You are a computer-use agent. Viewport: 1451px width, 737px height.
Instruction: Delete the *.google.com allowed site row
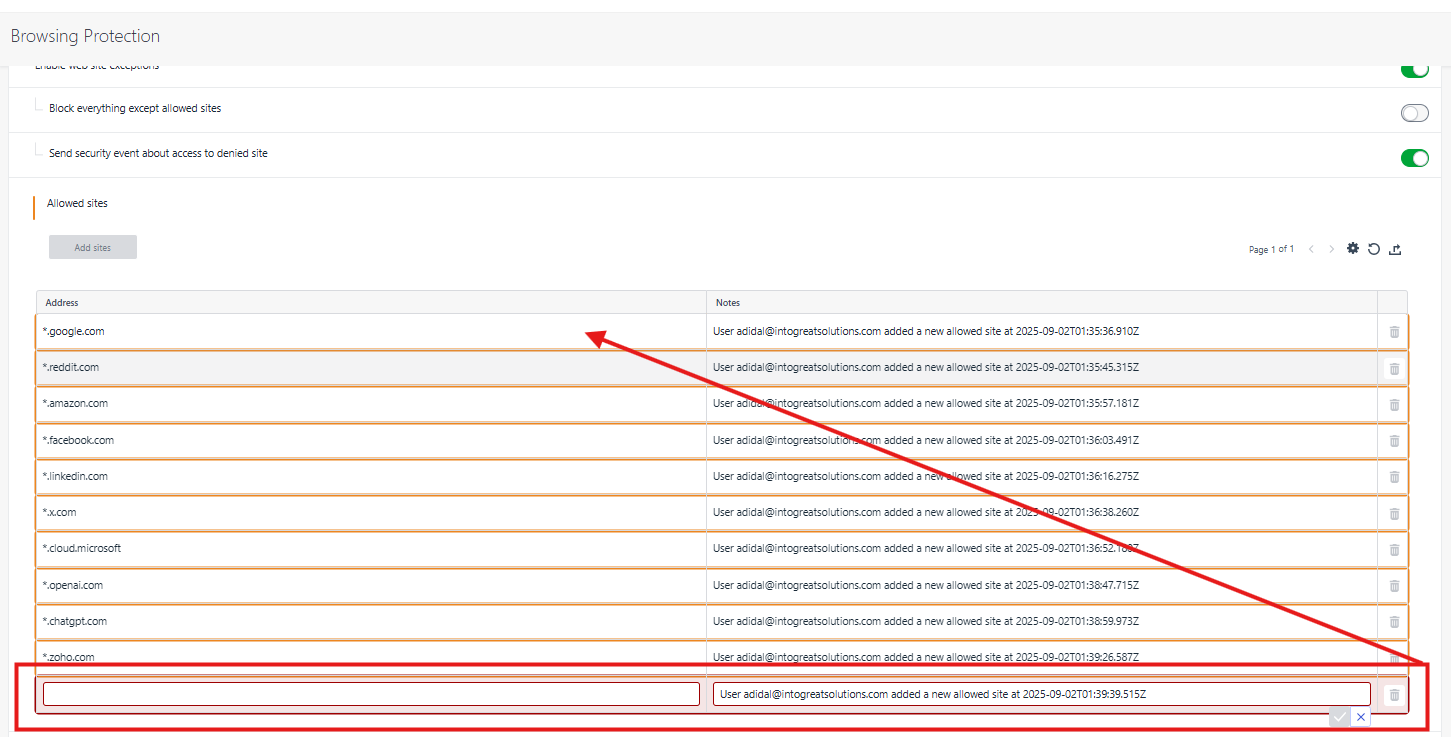point(1394,332)
